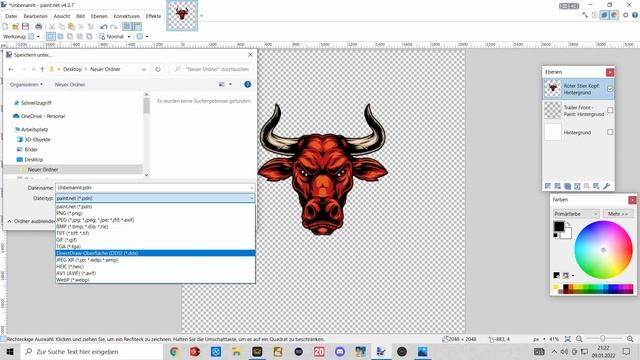Select DirectDraw-Oberfläche (DDS) file type
Screen dimensions: 640x360
click(155, 253)
